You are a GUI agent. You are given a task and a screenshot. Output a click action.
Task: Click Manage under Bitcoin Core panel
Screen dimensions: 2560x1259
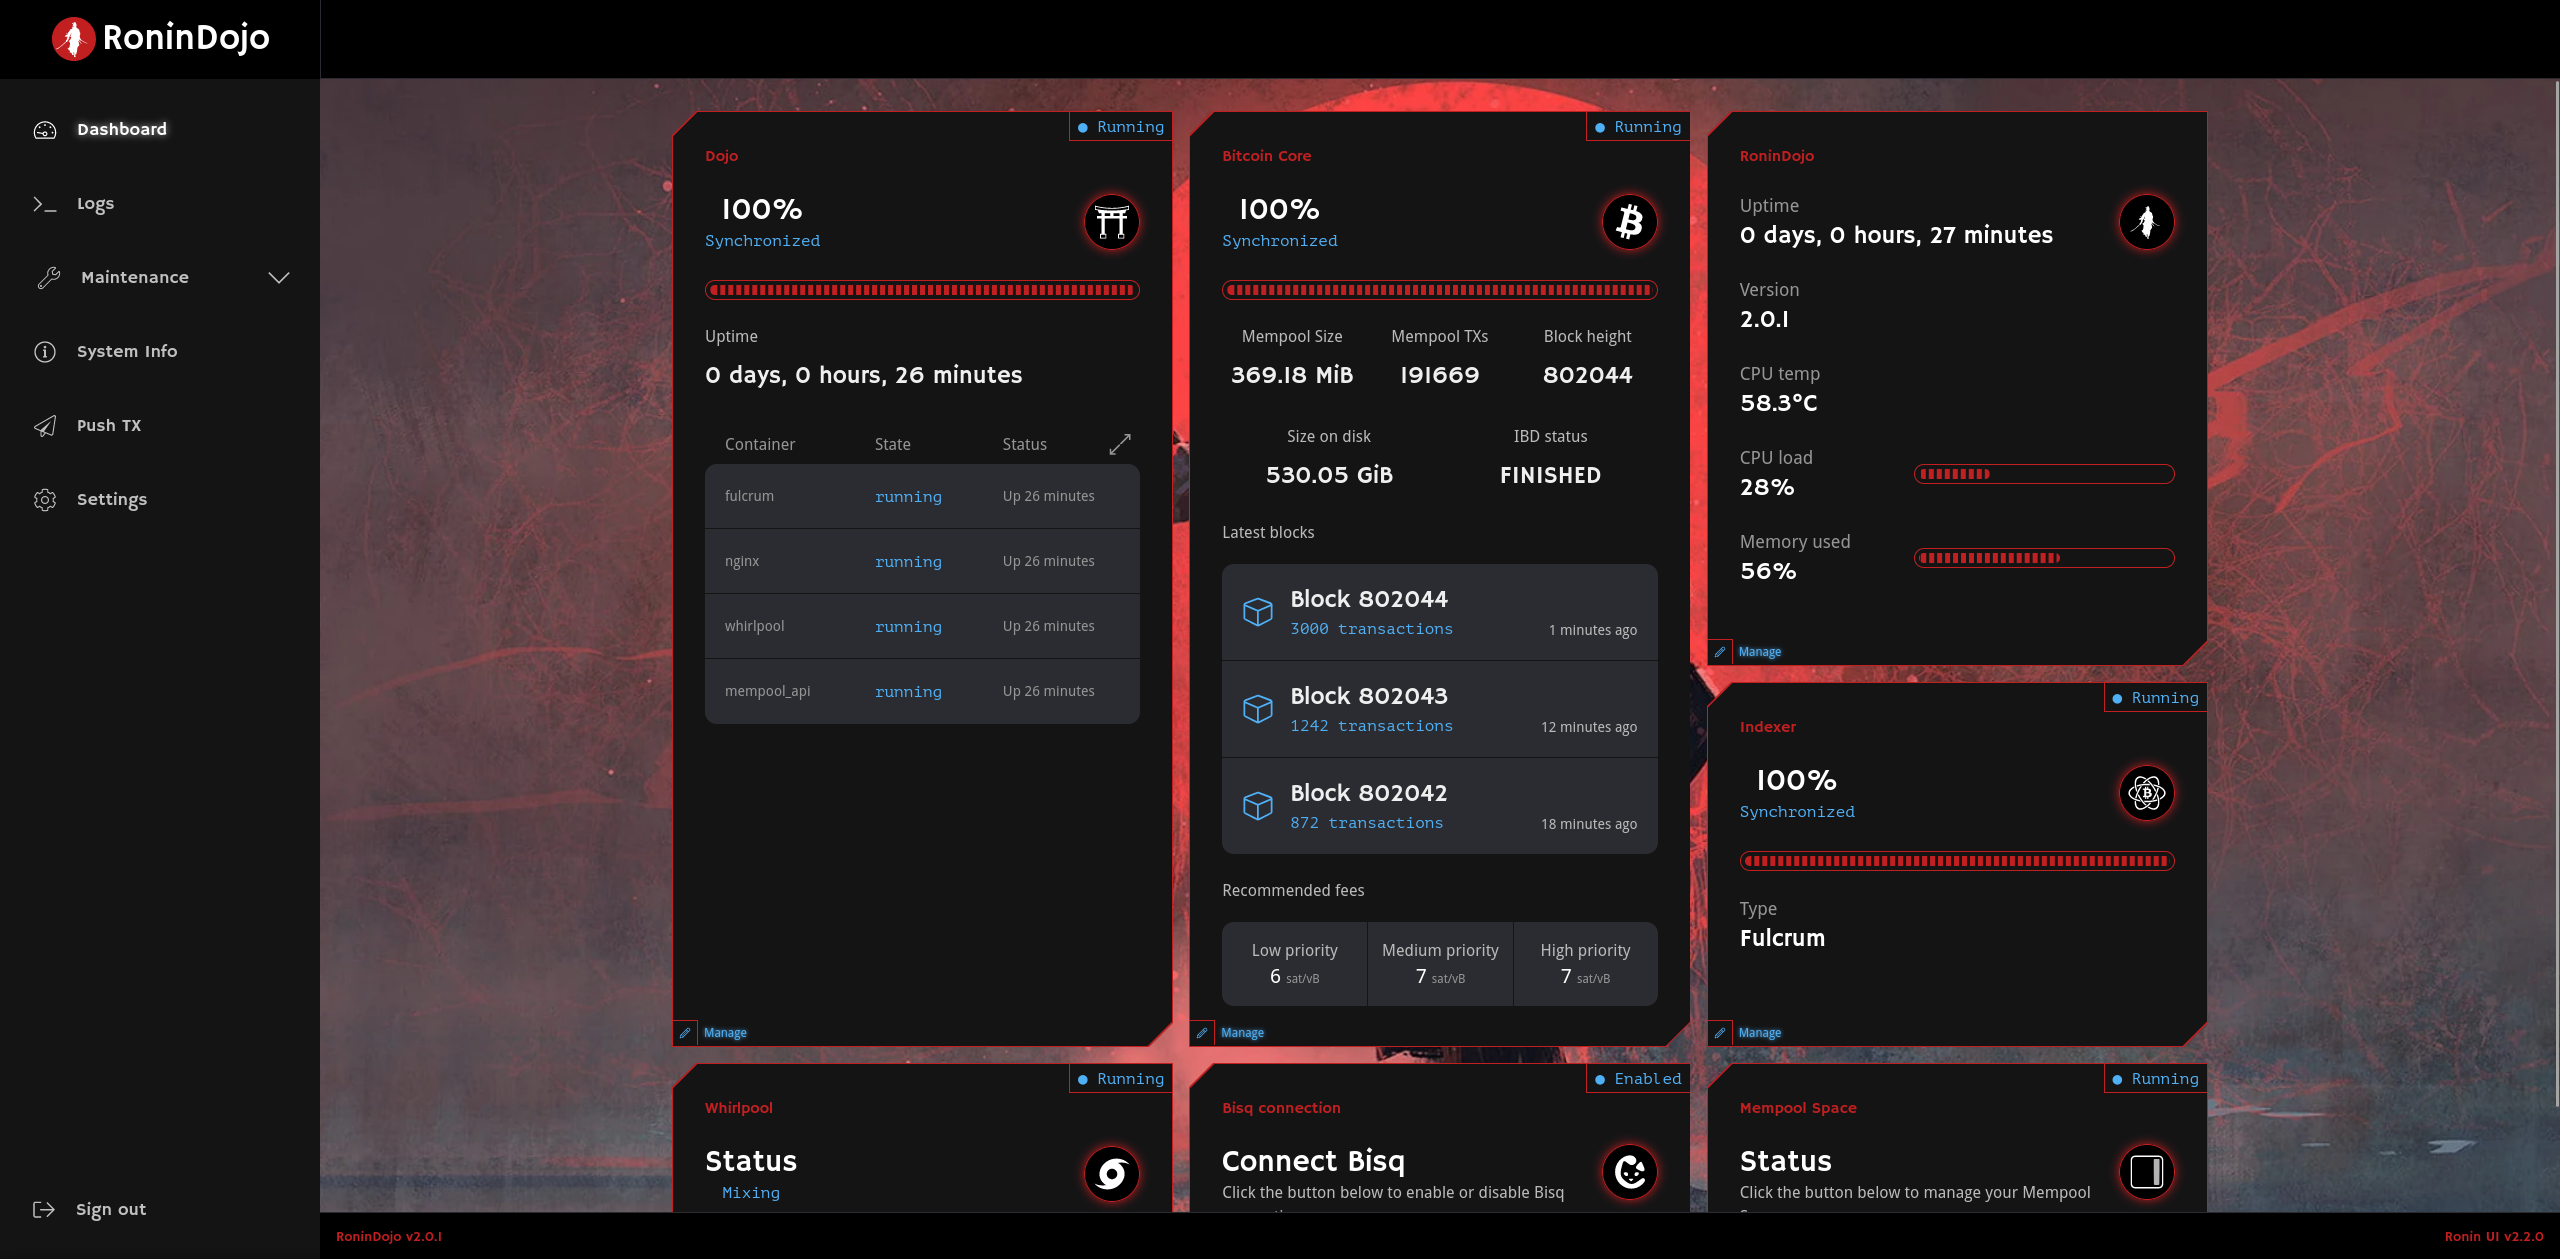point(1242,1032)
